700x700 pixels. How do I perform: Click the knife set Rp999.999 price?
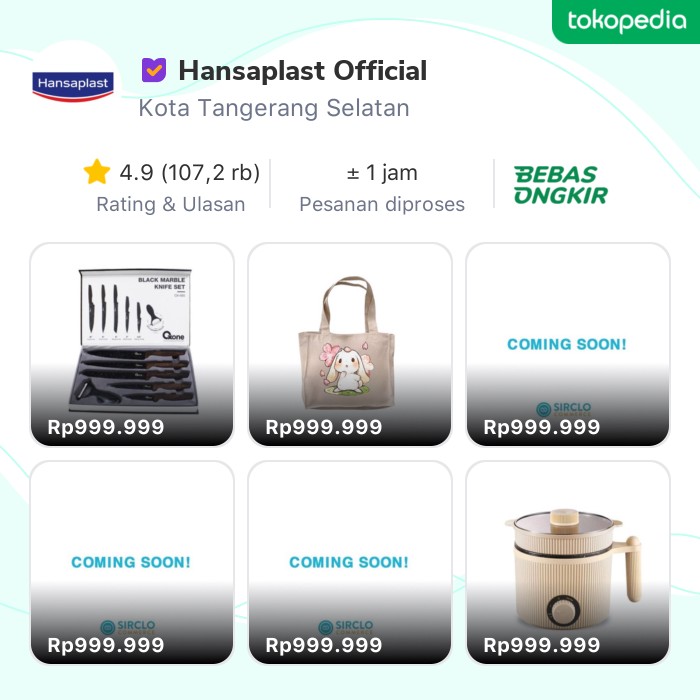tap(106, 427)
